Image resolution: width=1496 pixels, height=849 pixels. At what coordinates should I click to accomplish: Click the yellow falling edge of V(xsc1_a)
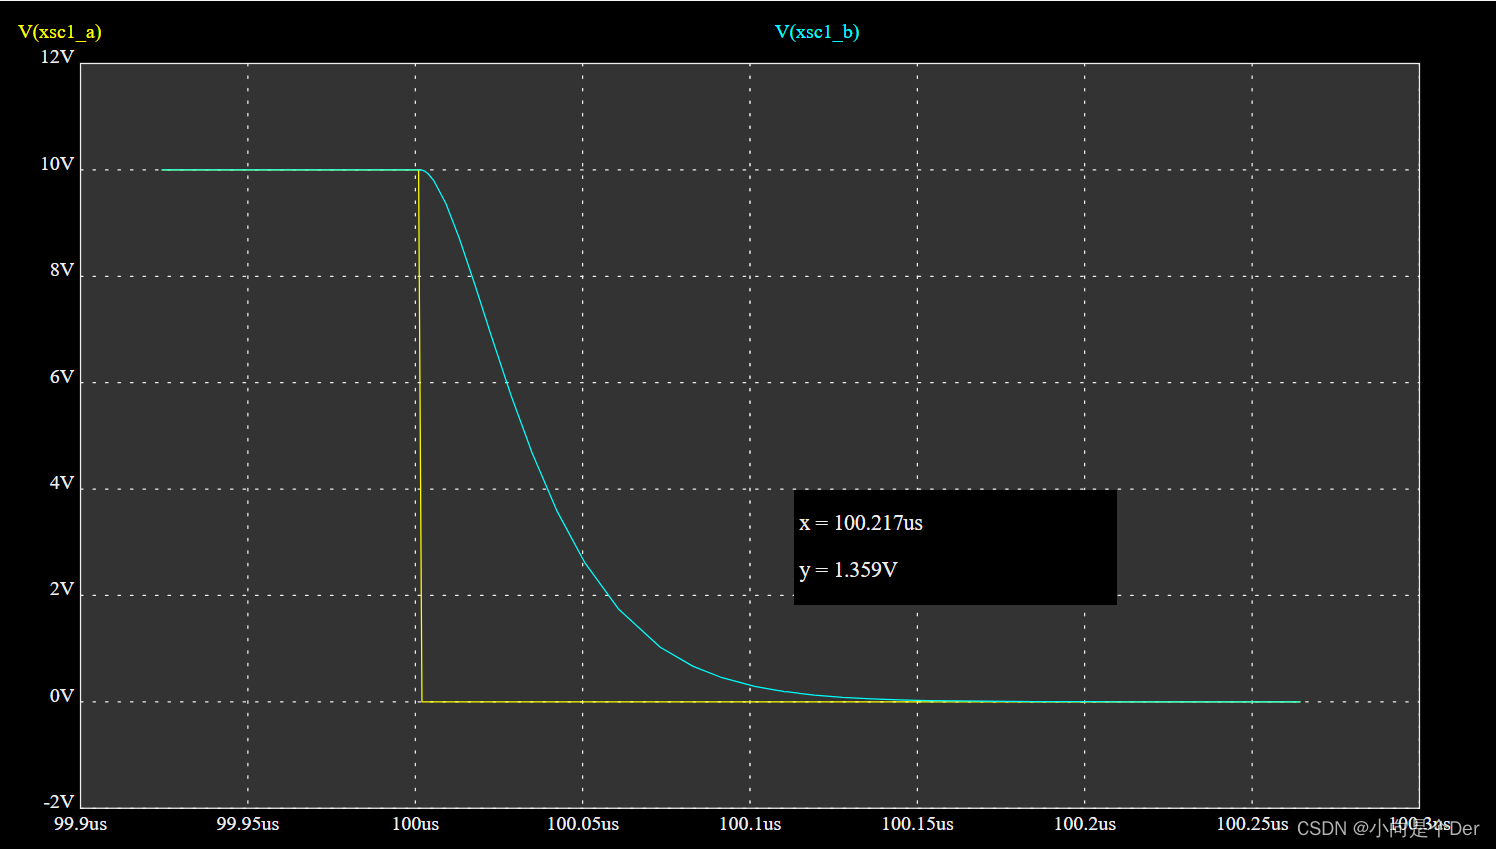420,436
